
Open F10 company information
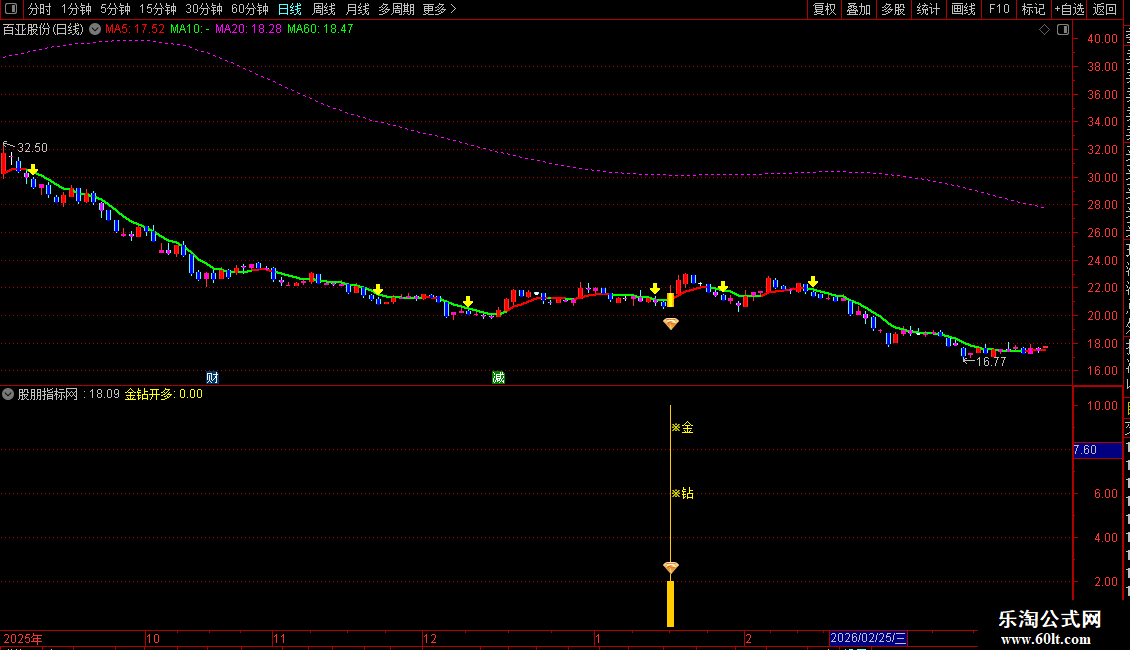pyautogui.click(x=999, y=9)
